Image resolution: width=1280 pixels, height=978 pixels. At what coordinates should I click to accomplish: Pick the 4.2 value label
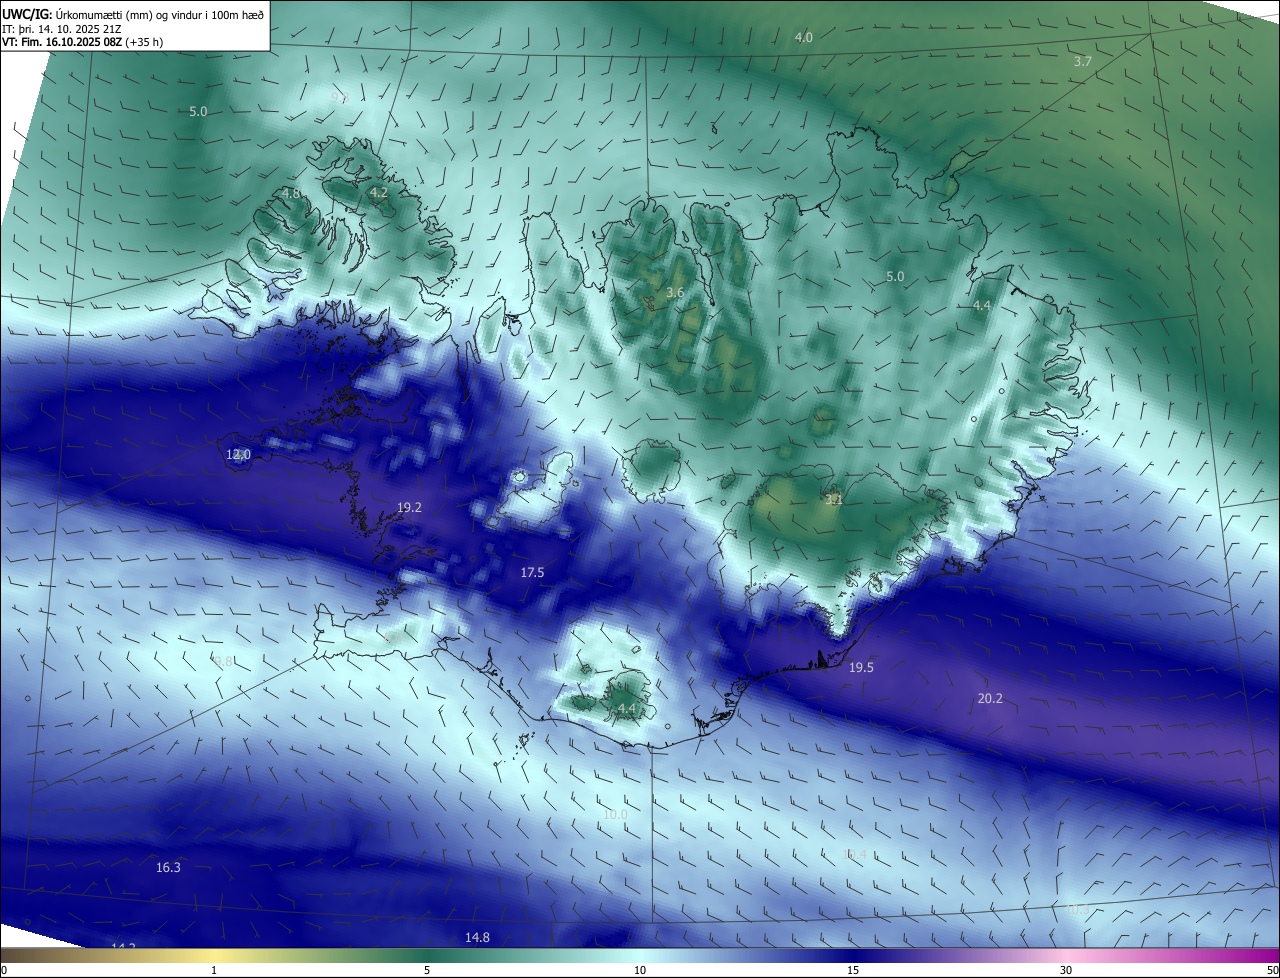tap(378, 192)
